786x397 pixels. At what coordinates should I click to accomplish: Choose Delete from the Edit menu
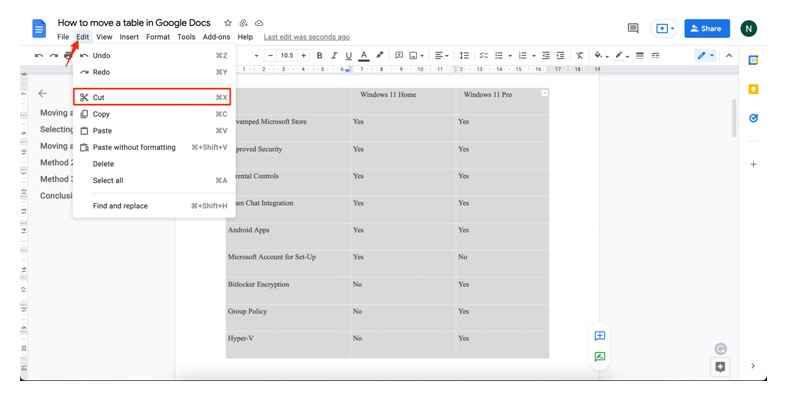click(x=154, y=164)
